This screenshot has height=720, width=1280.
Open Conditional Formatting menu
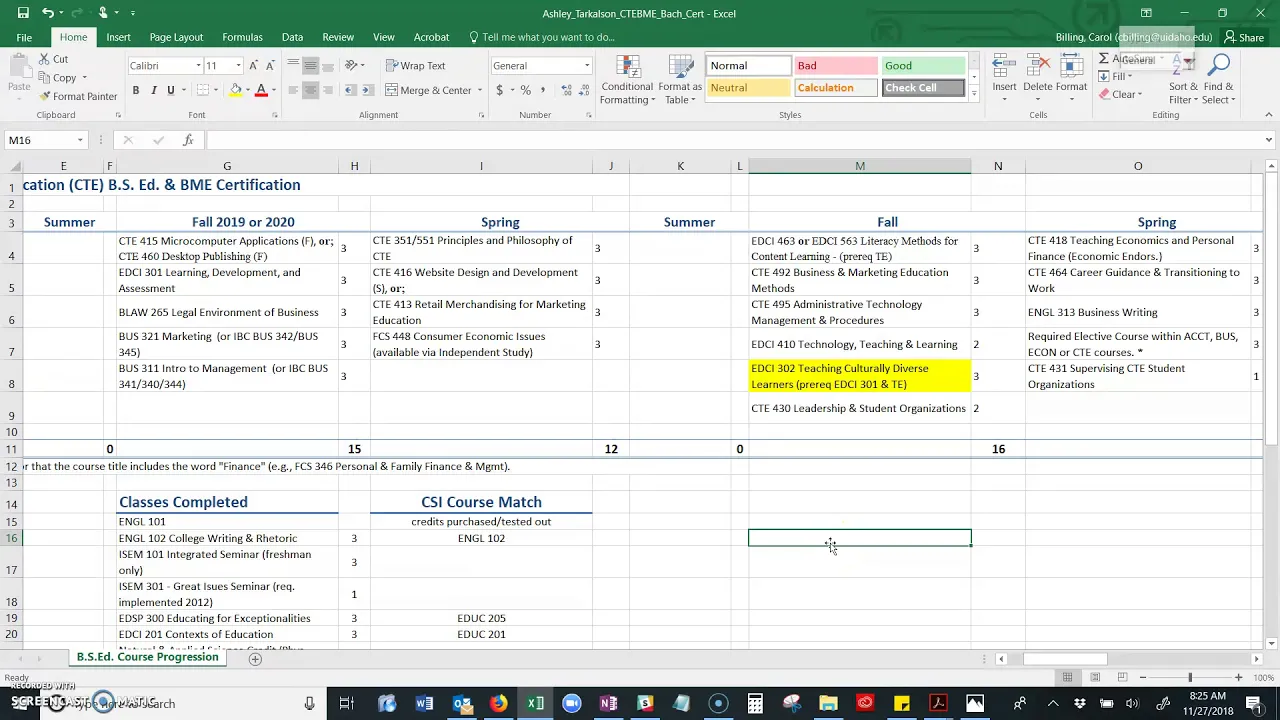pyautogui.click(x=627, y=80)
